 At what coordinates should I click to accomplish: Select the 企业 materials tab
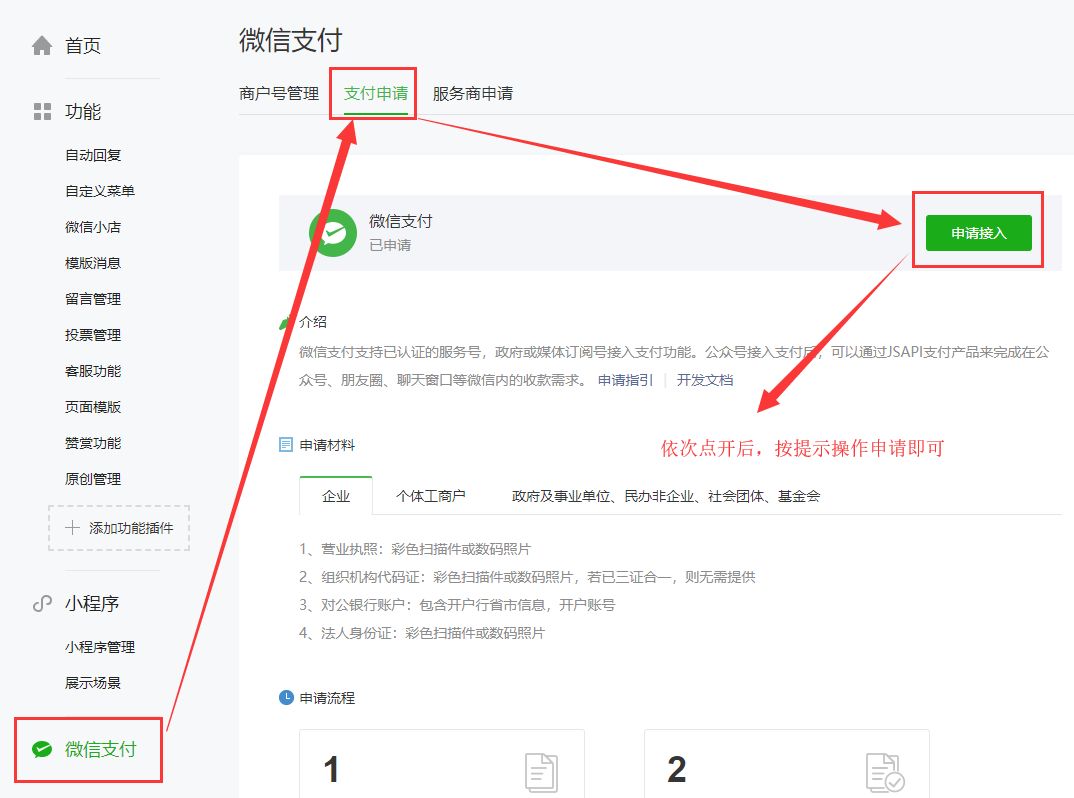click(x=336, y=496)
